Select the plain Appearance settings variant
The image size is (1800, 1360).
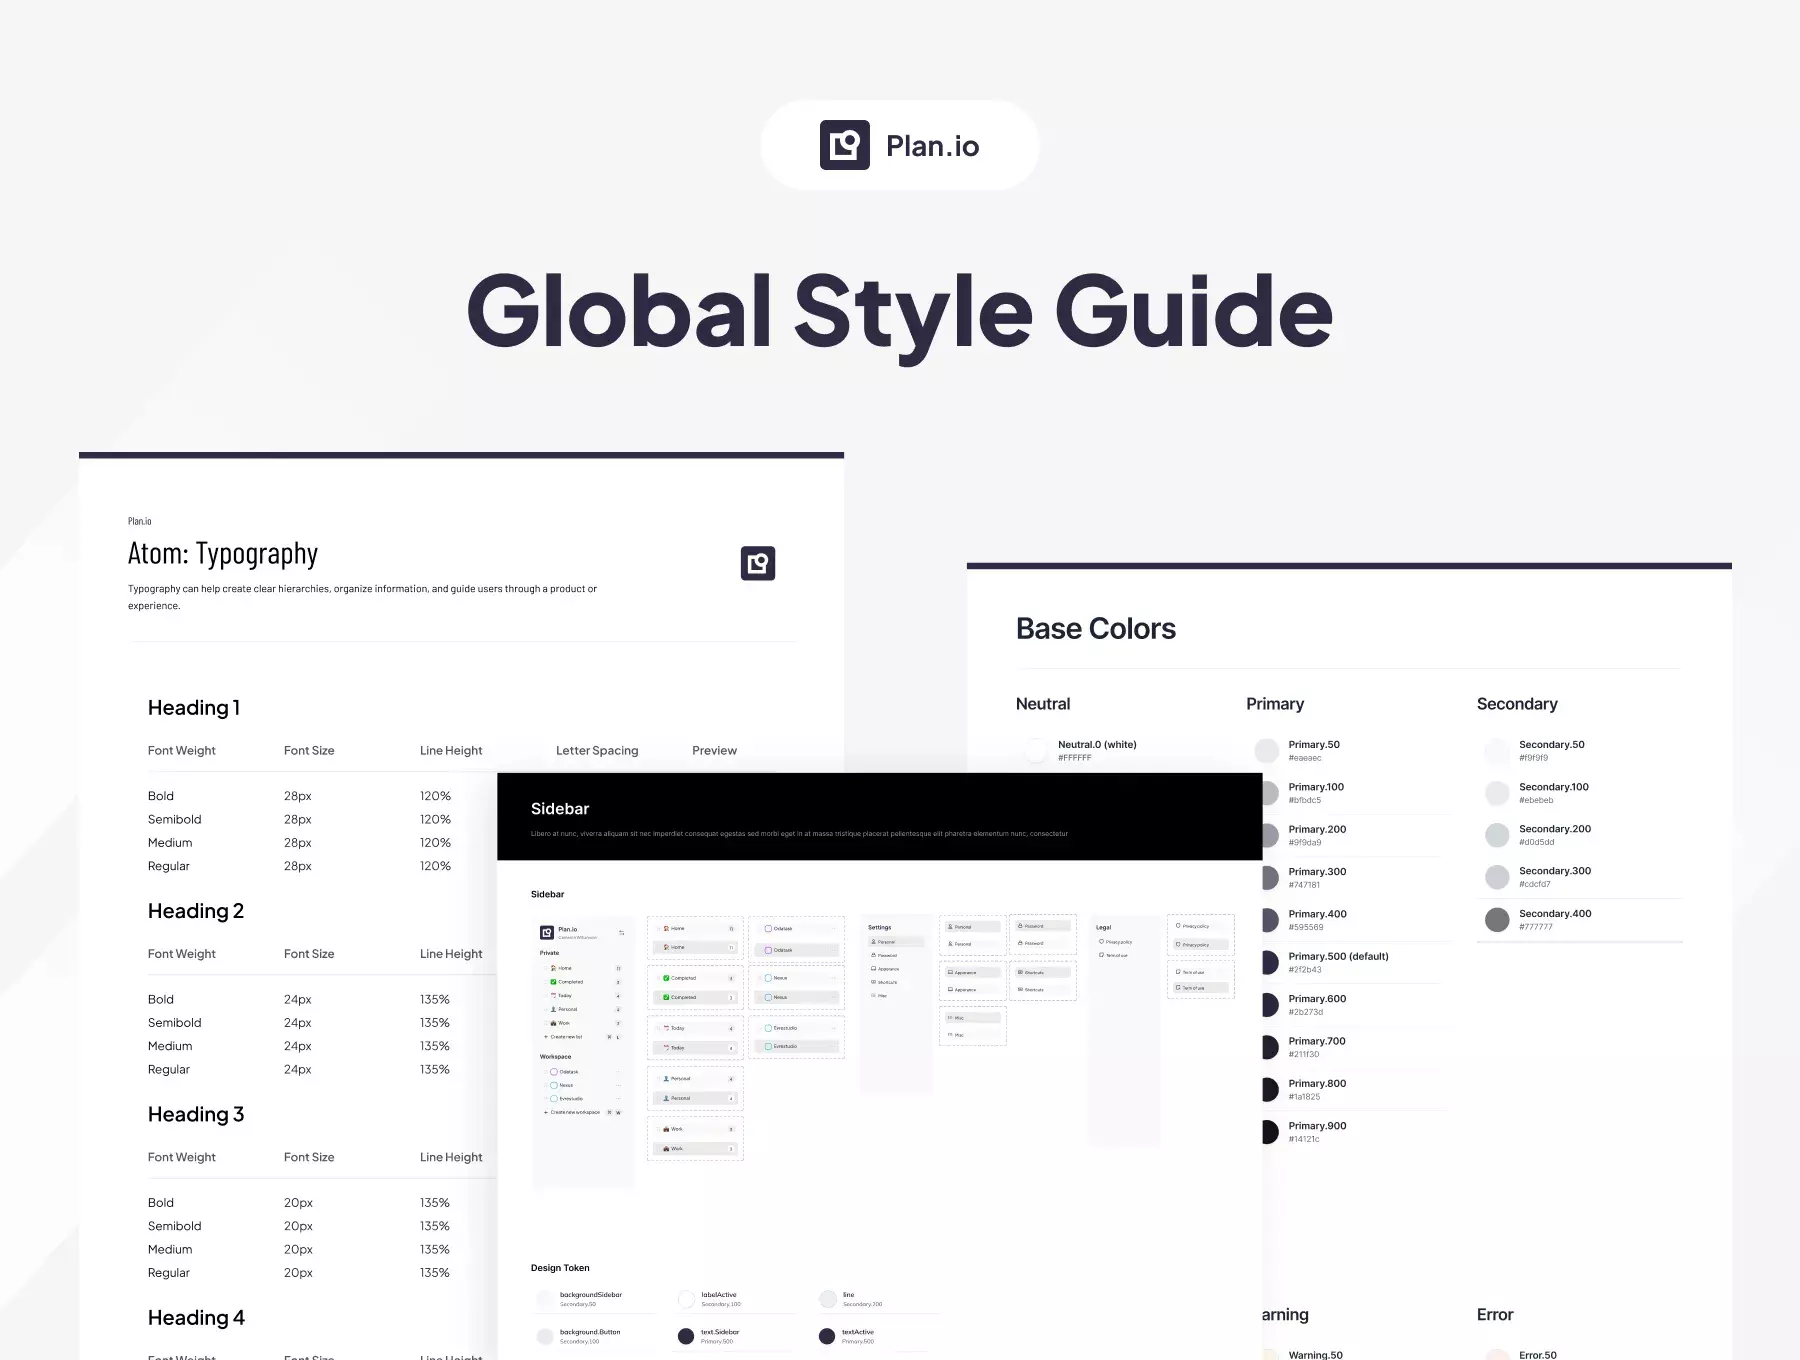pos(972,990)
